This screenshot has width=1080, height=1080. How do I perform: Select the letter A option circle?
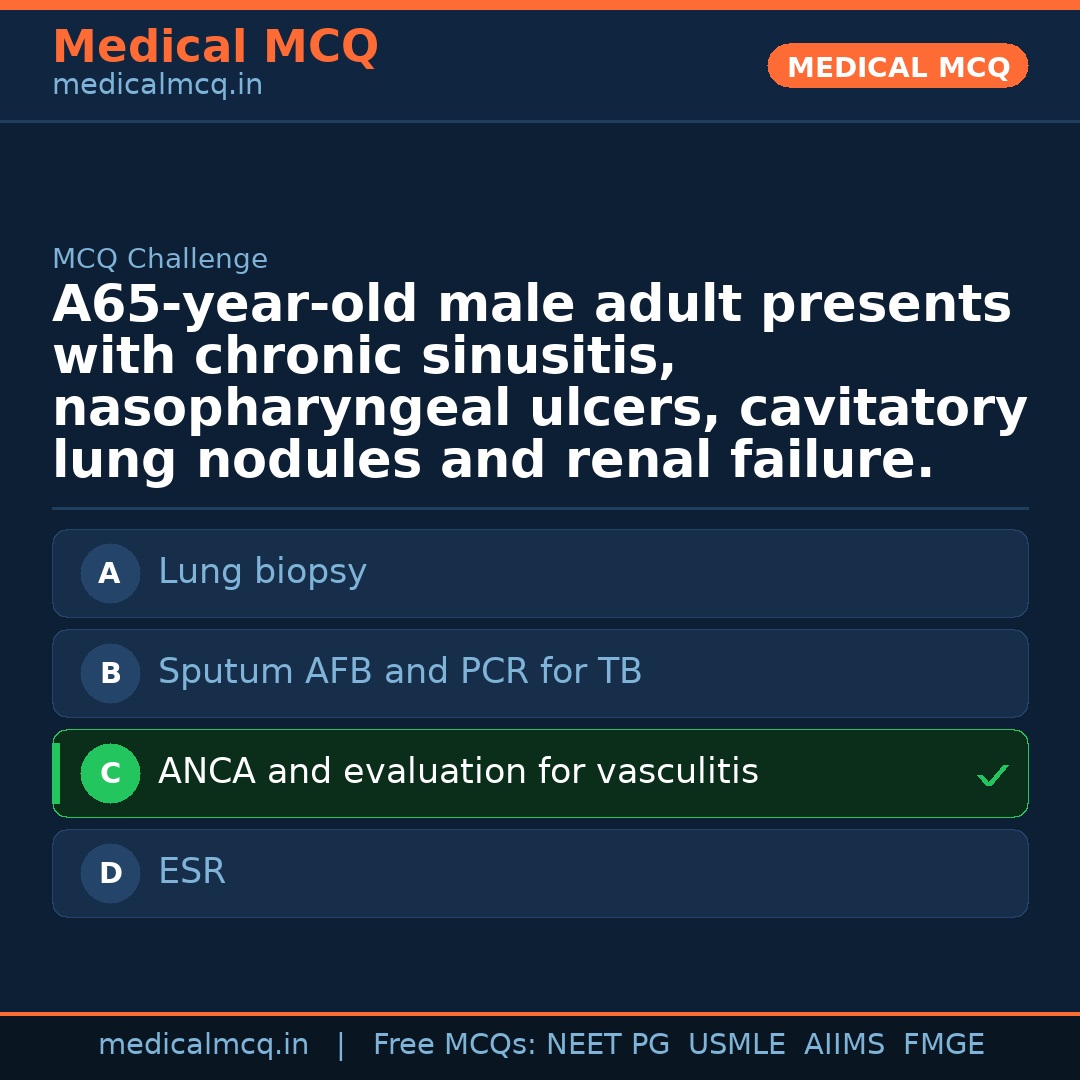coord(110,573)
